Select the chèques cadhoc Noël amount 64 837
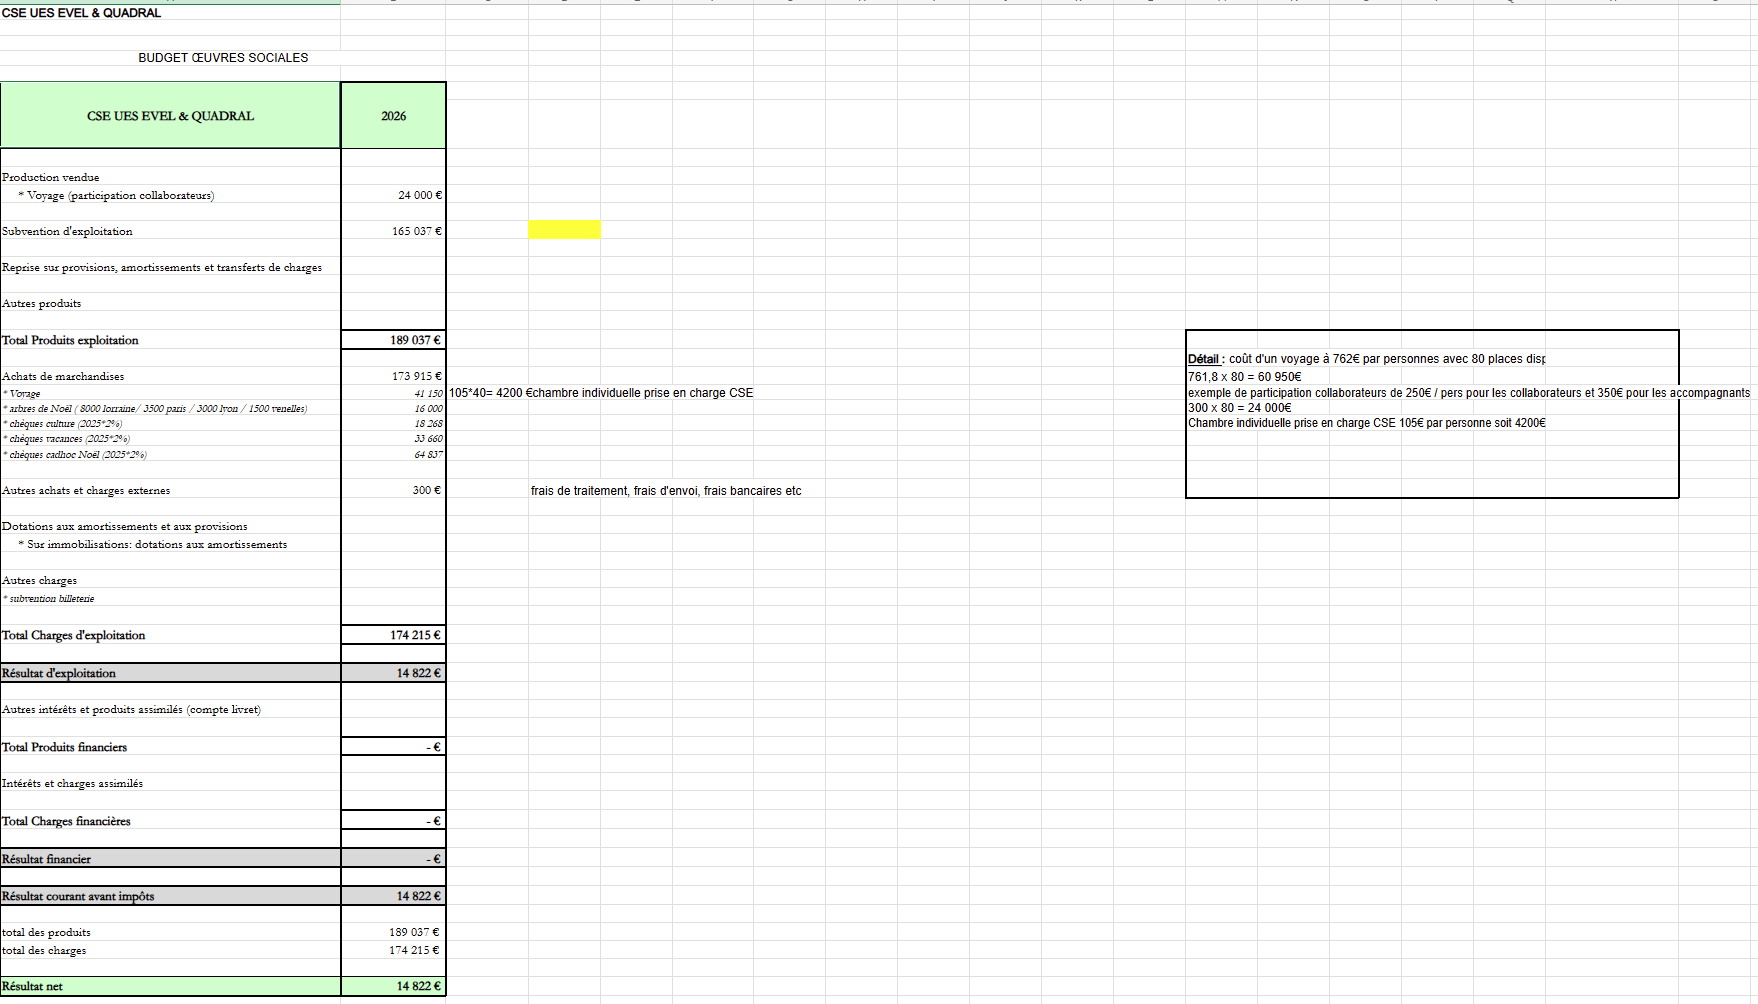 [x=428, y=455]
